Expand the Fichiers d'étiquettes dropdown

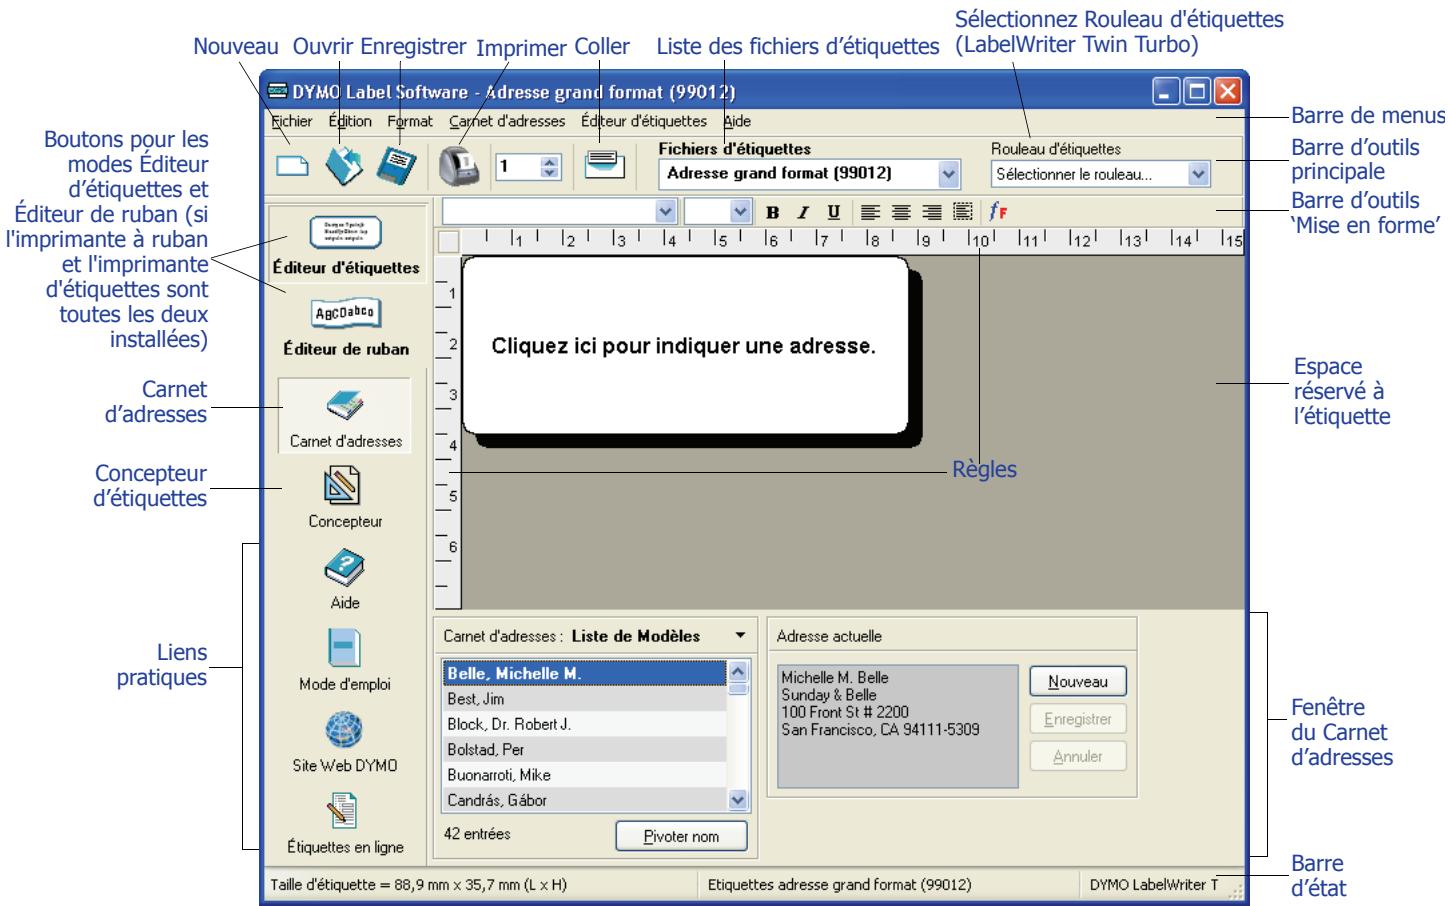pyautogui.click(x=949, y=173)
